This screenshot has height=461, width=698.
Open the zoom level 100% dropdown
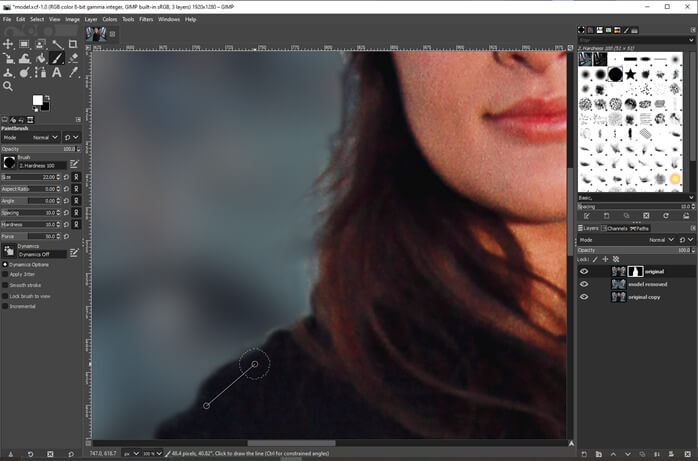coord(152,453)
